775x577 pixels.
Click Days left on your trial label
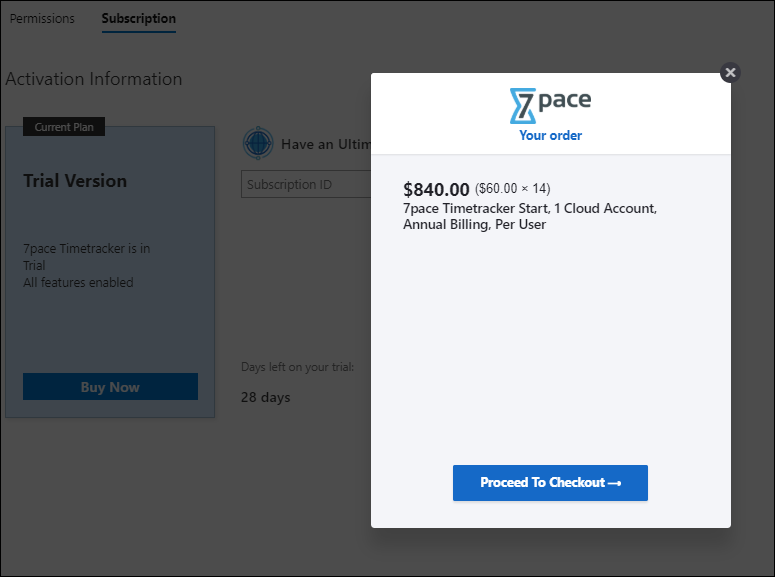click(297, 367)
